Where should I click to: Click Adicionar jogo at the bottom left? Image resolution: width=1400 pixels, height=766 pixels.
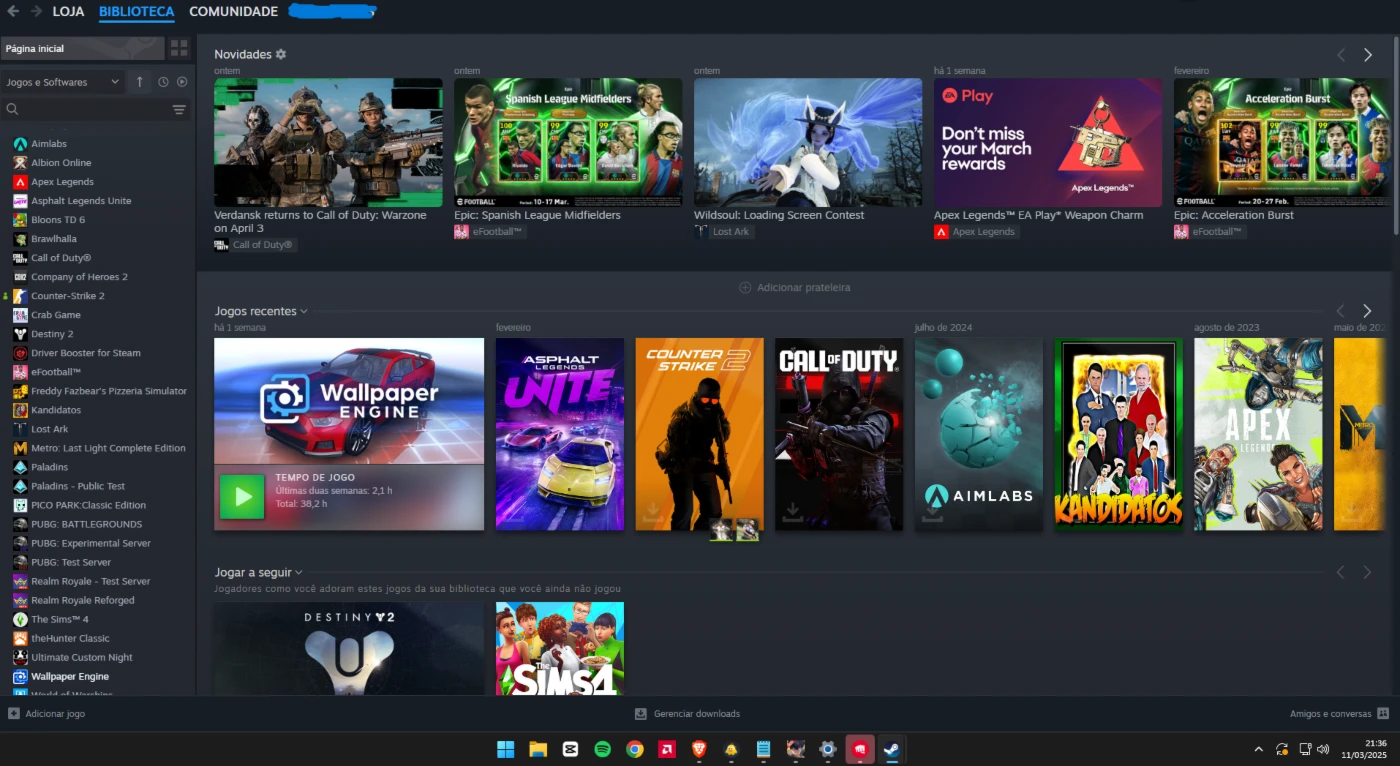pos(46,714)
